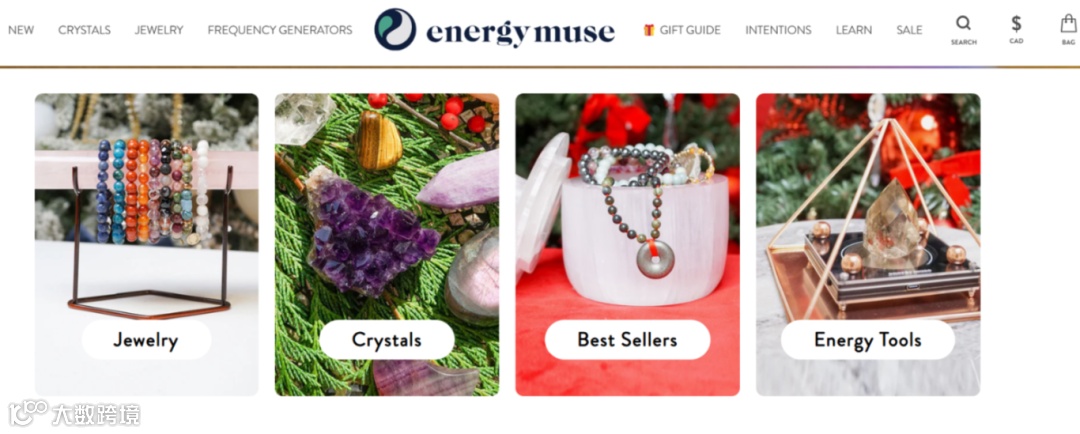Visit the SALE page

click(x=909, y=30)
